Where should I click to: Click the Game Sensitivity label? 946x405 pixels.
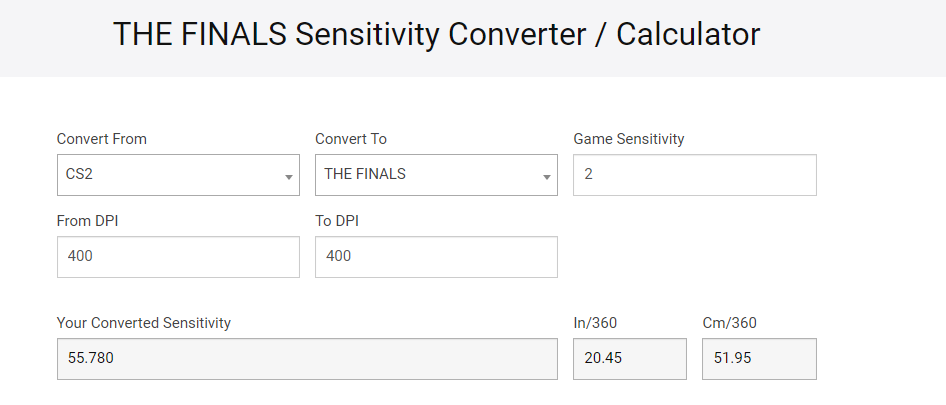click(629, 139)
